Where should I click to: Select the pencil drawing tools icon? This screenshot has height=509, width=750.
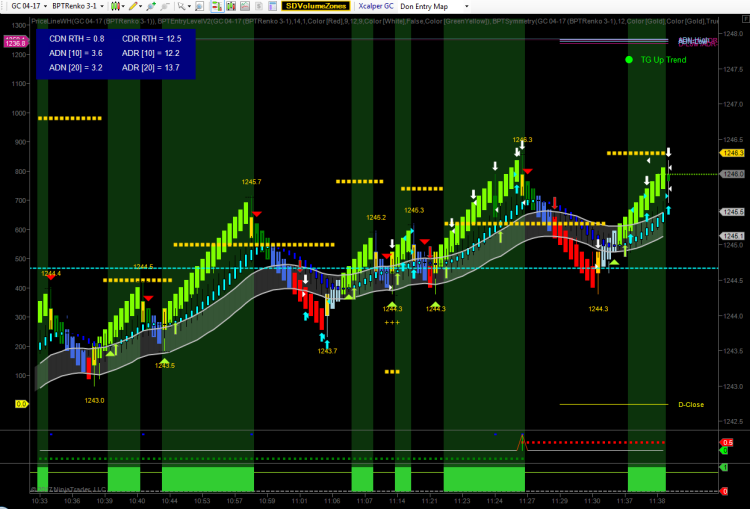(x=132, y=6)
